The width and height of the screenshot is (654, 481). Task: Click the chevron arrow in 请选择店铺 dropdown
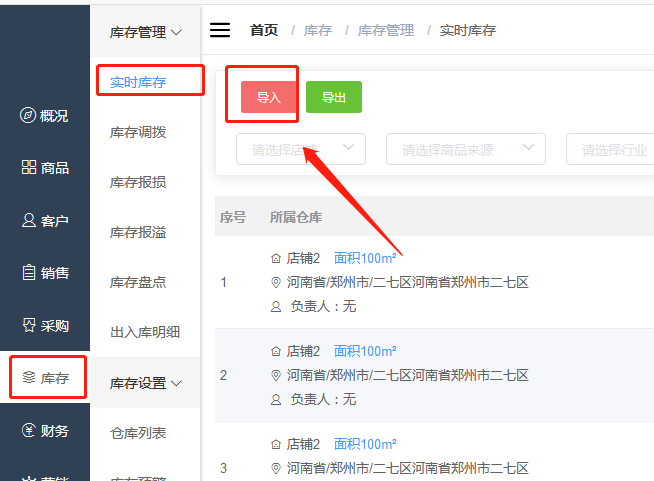(x=348, y=147)
